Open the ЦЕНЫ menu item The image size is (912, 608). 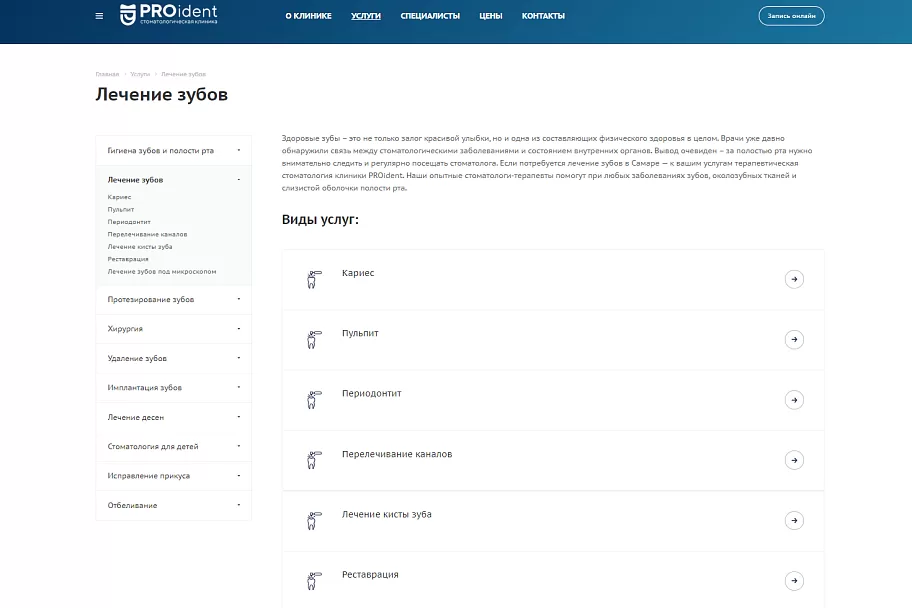(490, 16)
